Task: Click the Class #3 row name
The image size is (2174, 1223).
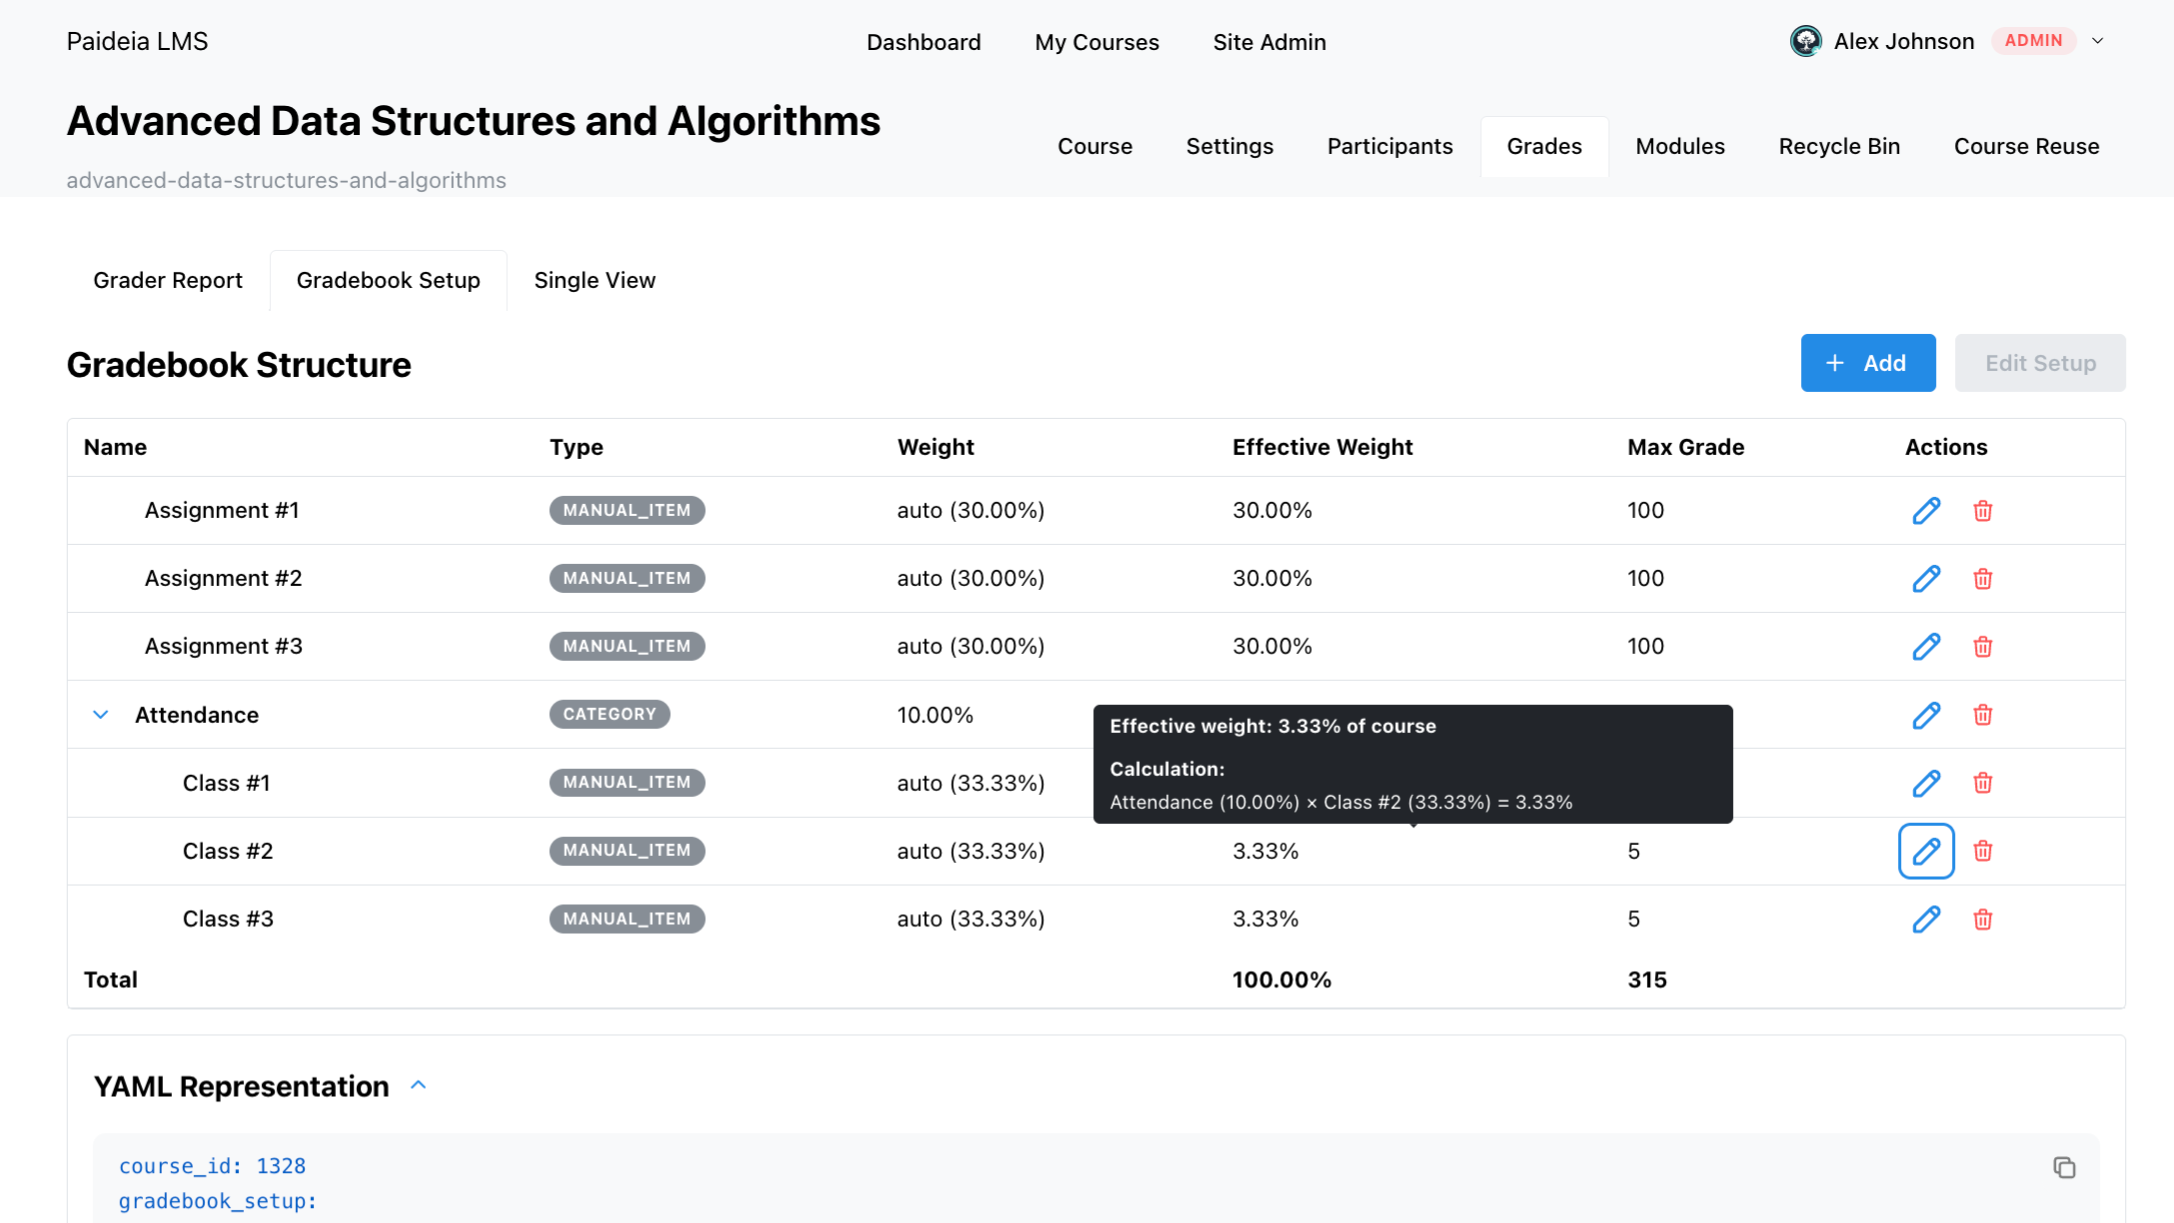Action: click(x=227, y=919)
